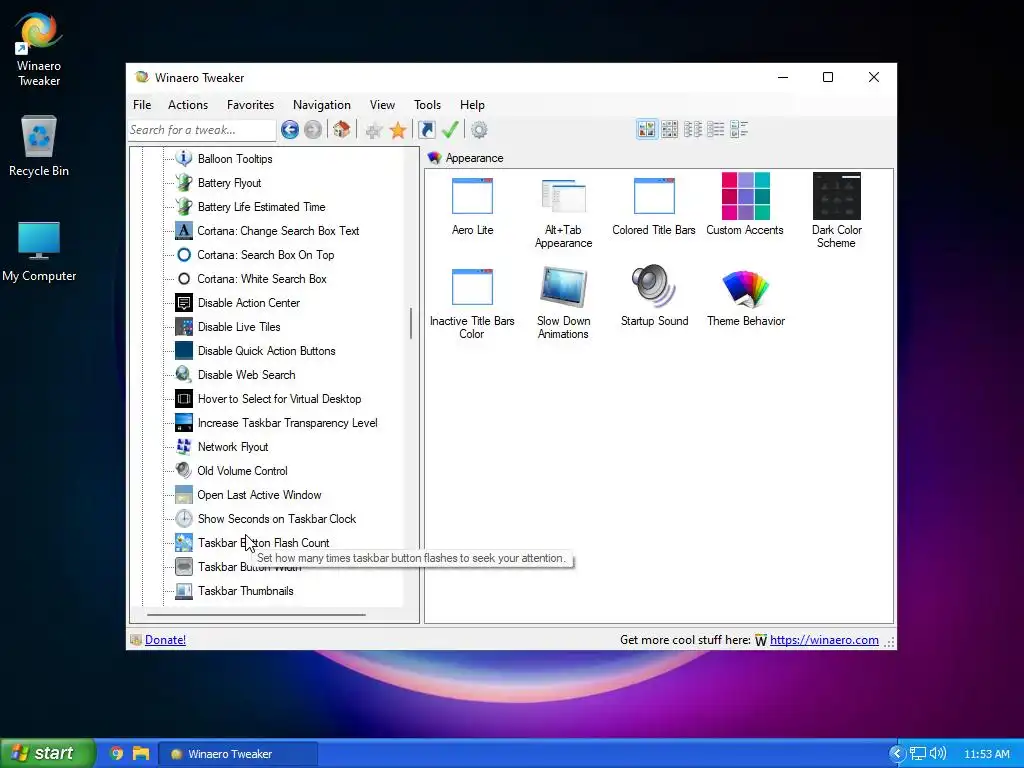Click the Home toolbar icon
The image size is (1024, 768).
click(342, 130)
